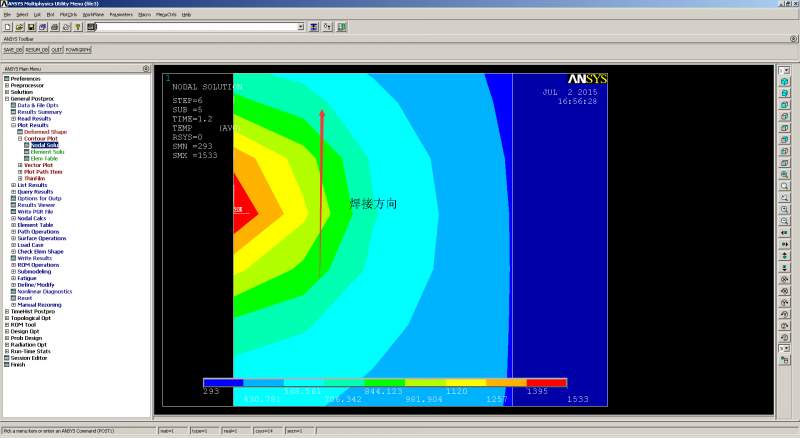The height and width of the screenshot is (438, 800).
Task: Select Element Solu in the tree
Action: coord(47,152)
